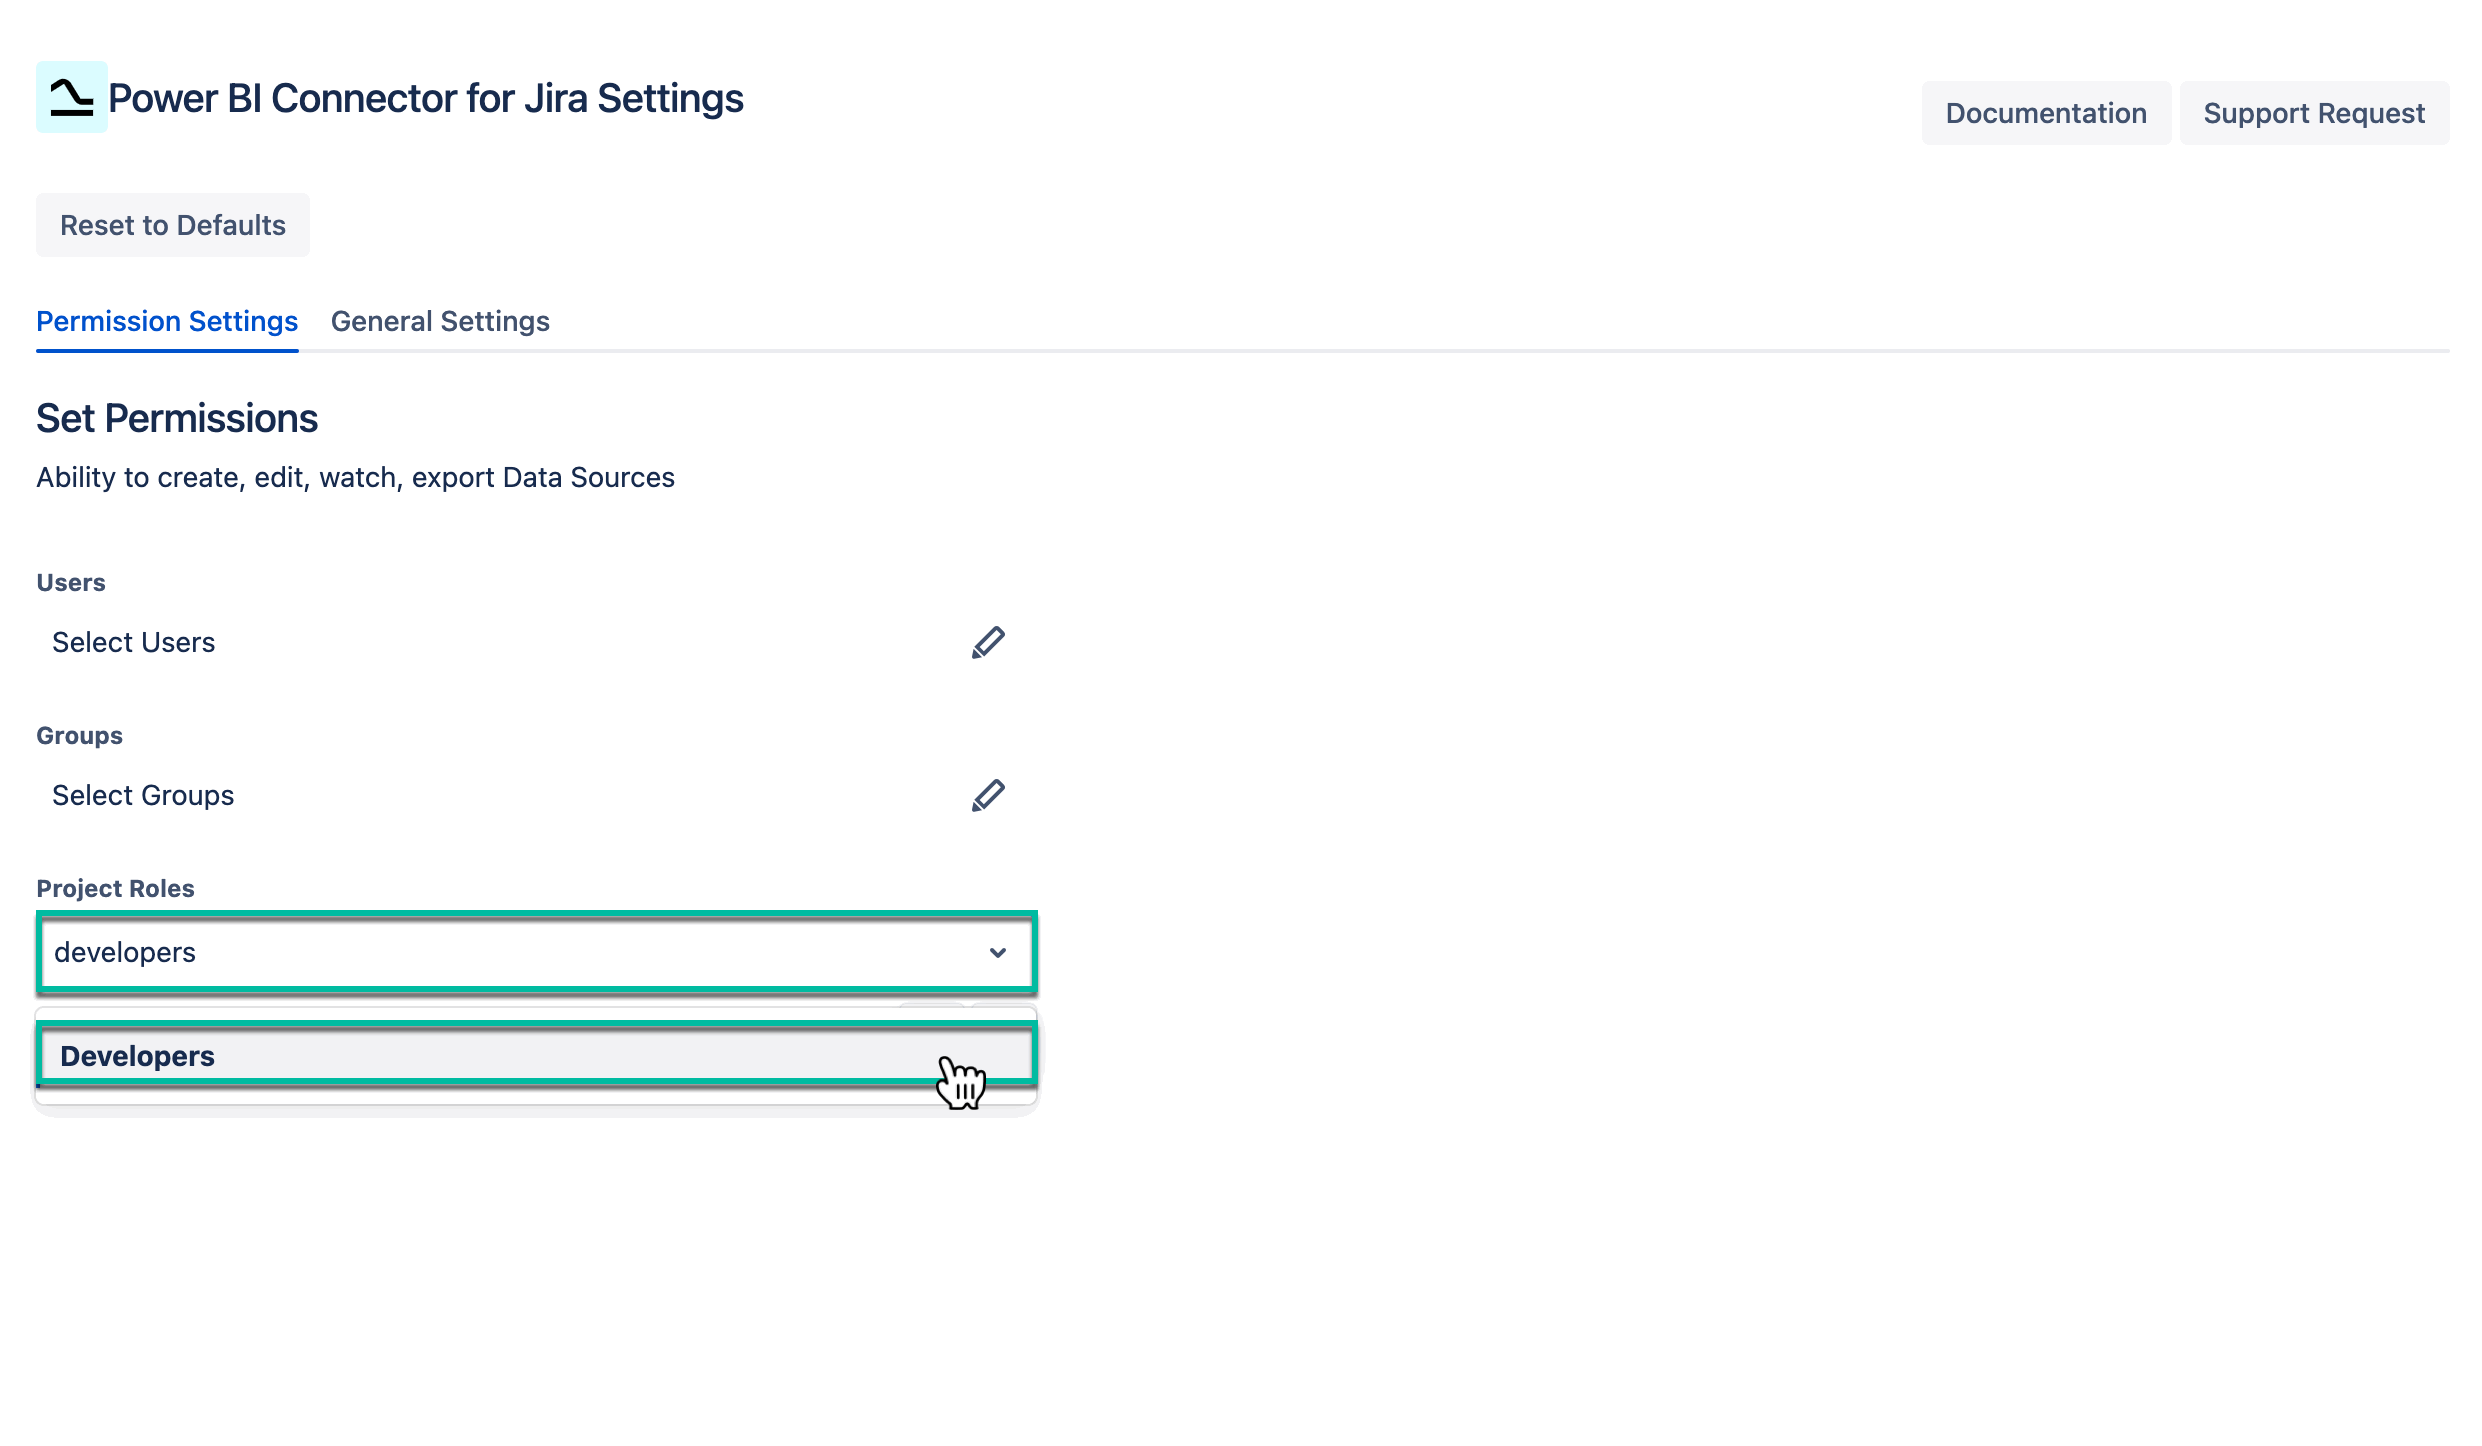
Task: Switch to the General Settings tab
Action: click(440, 321)
